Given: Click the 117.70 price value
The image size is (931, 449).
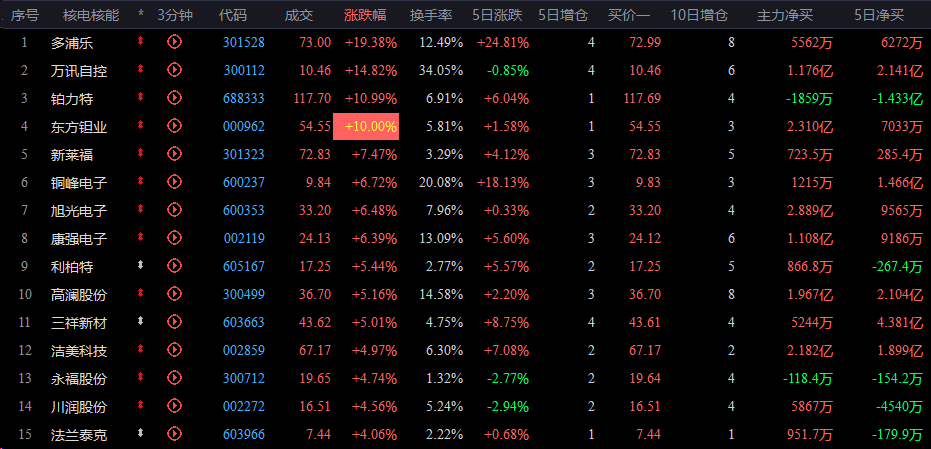Looking at the screenshot, I should tap(312, 98).
